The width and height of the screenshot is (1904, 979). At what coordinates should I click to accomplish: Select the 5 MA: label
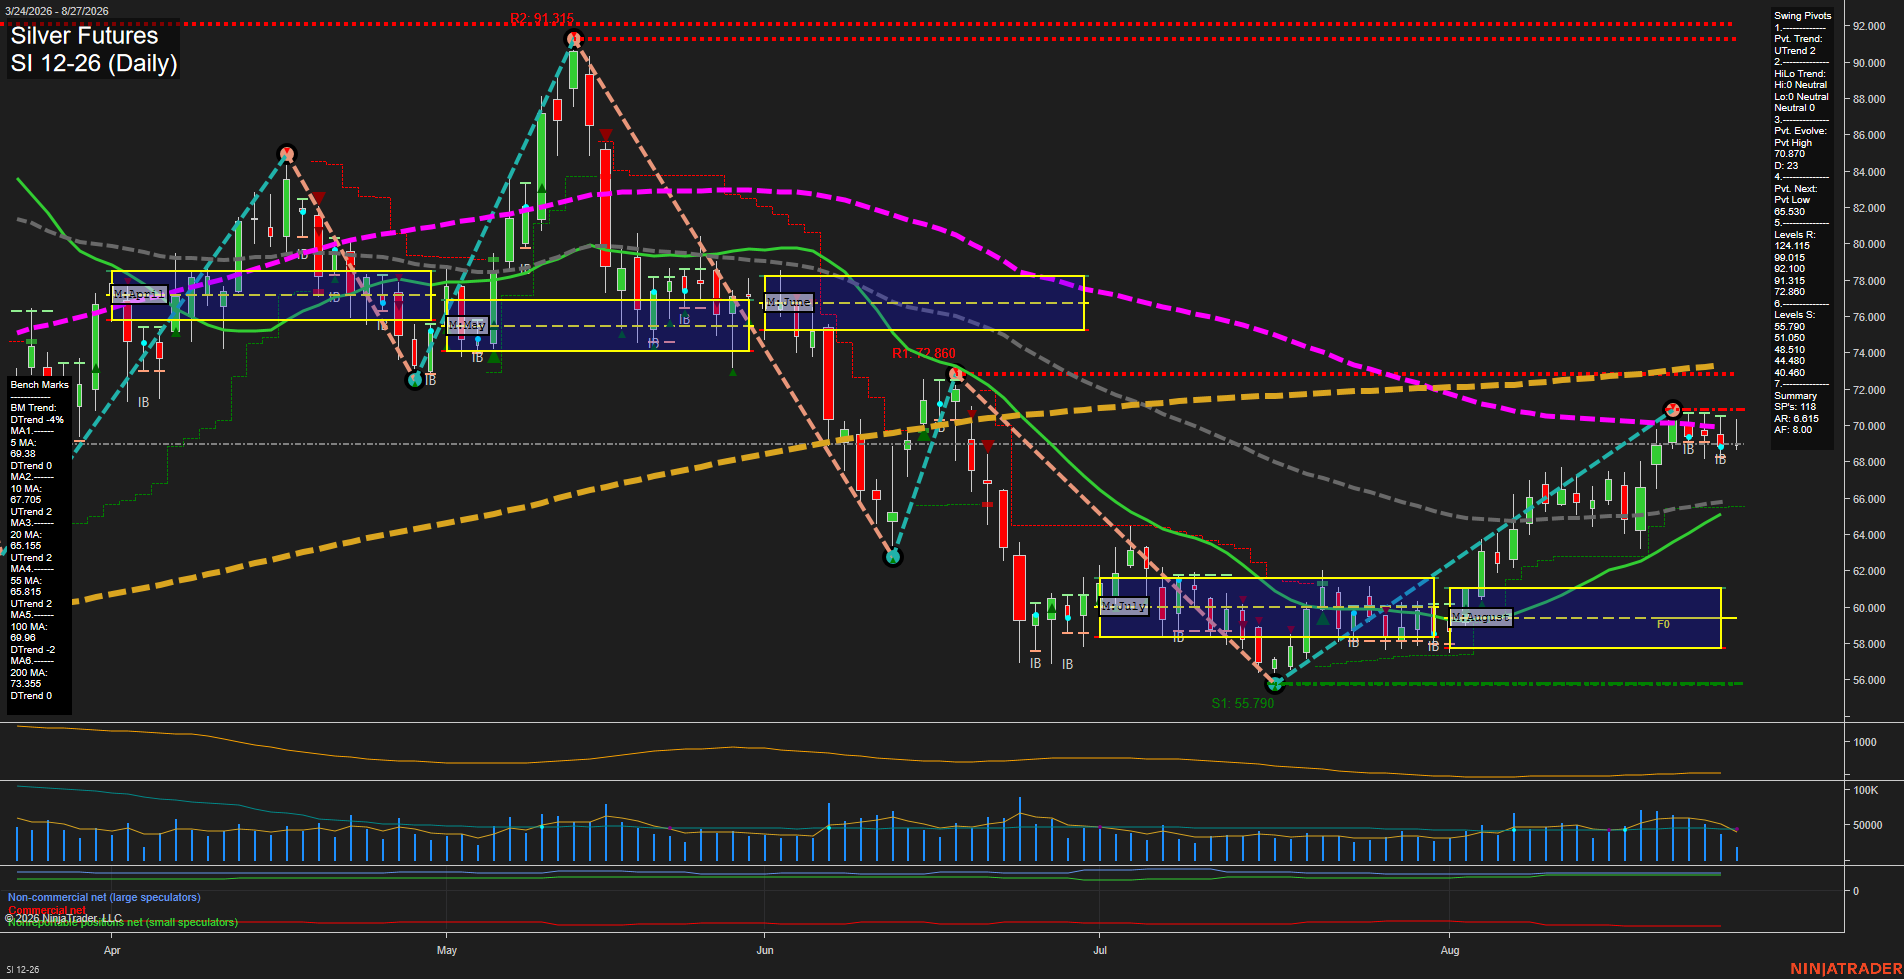click(x=23, y=443)
